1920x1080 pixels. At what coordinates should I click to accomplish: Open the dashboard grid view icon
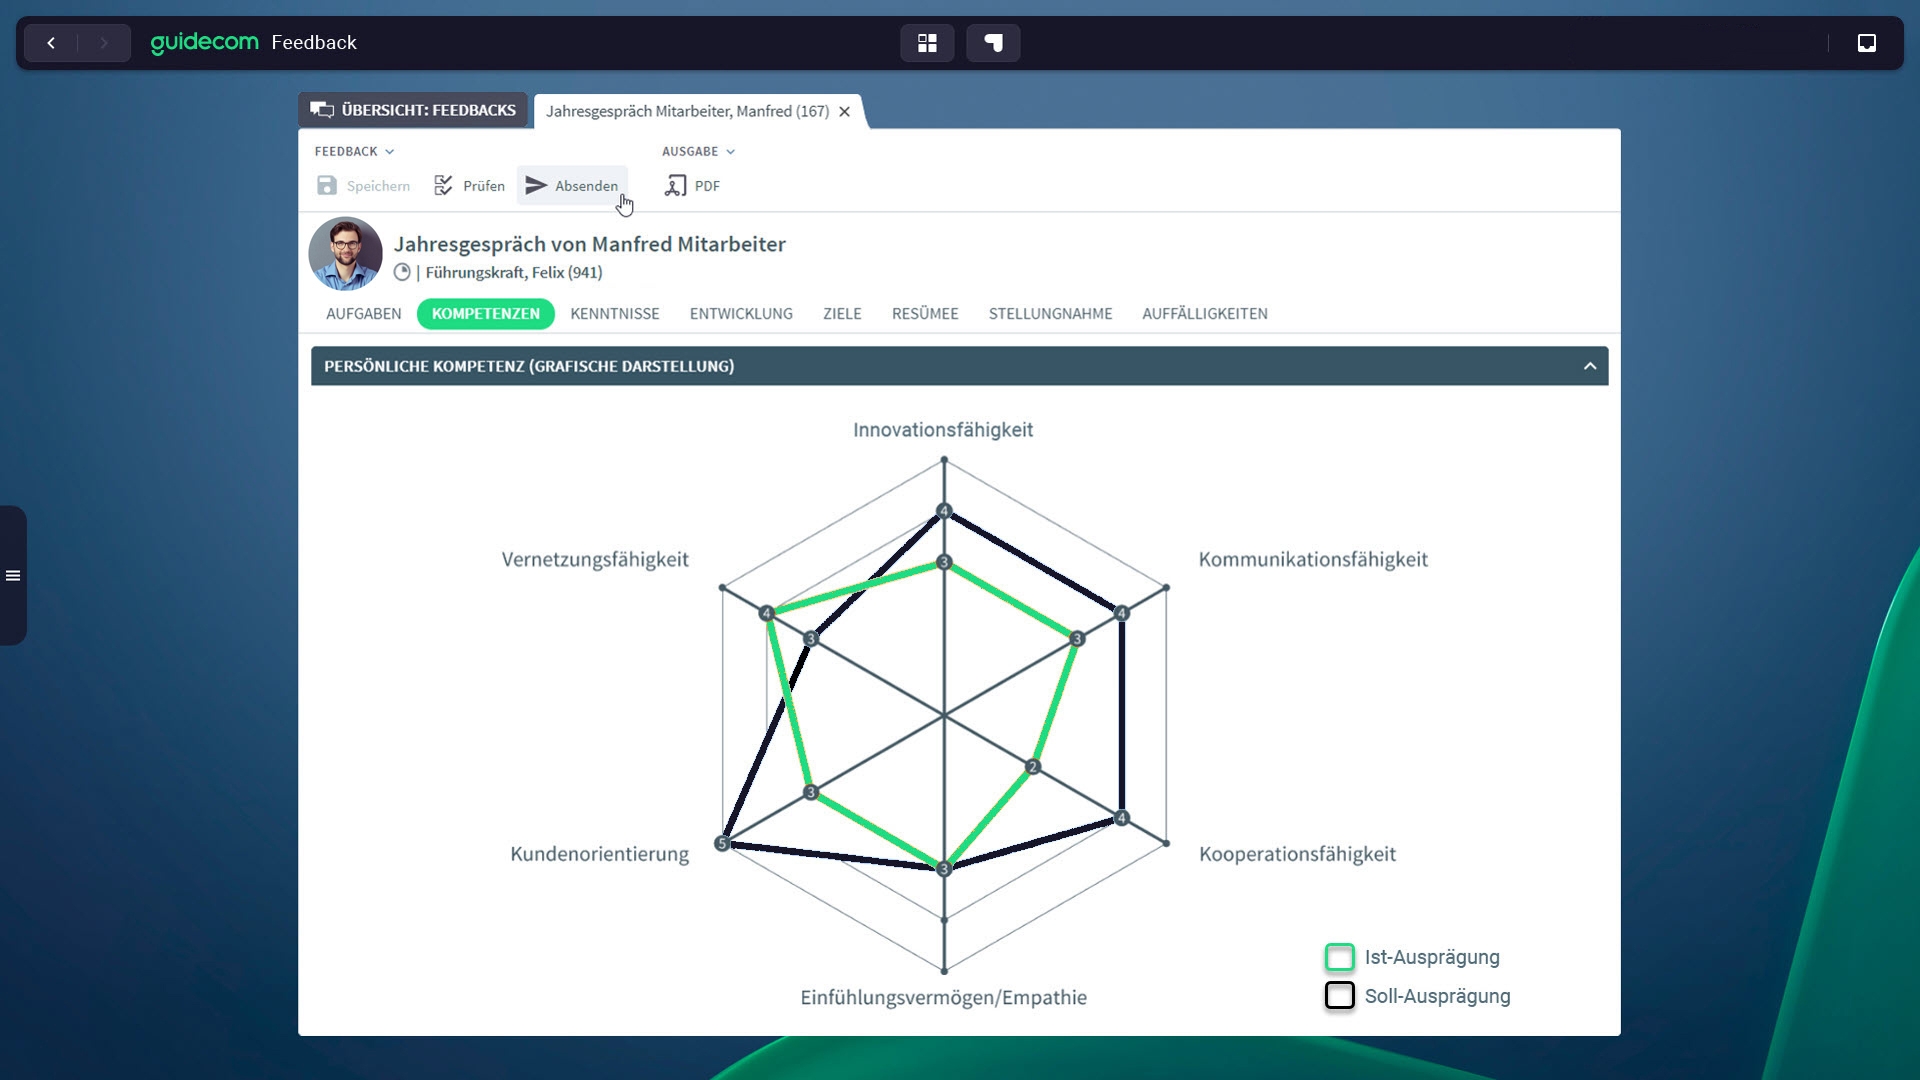click(927, 43)
